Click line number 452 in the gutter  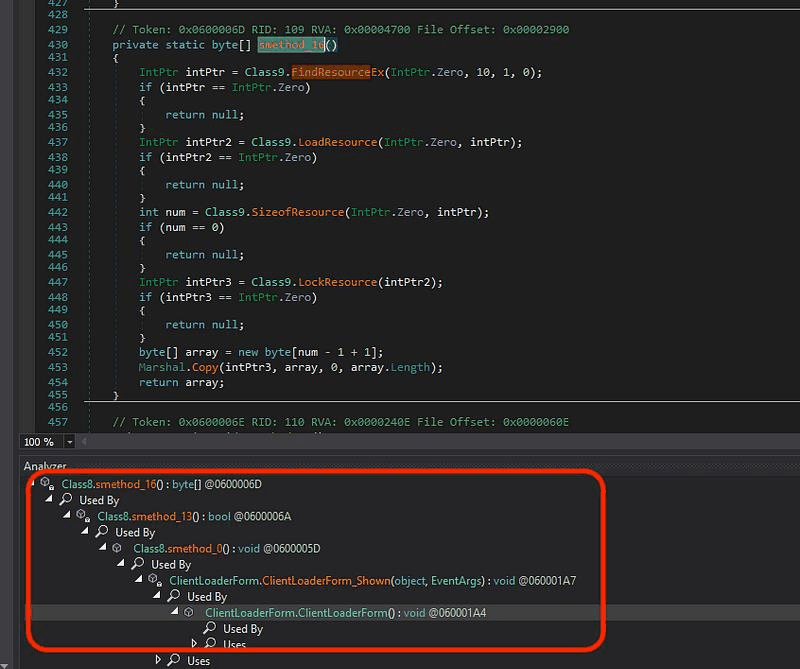pos(58,352)
